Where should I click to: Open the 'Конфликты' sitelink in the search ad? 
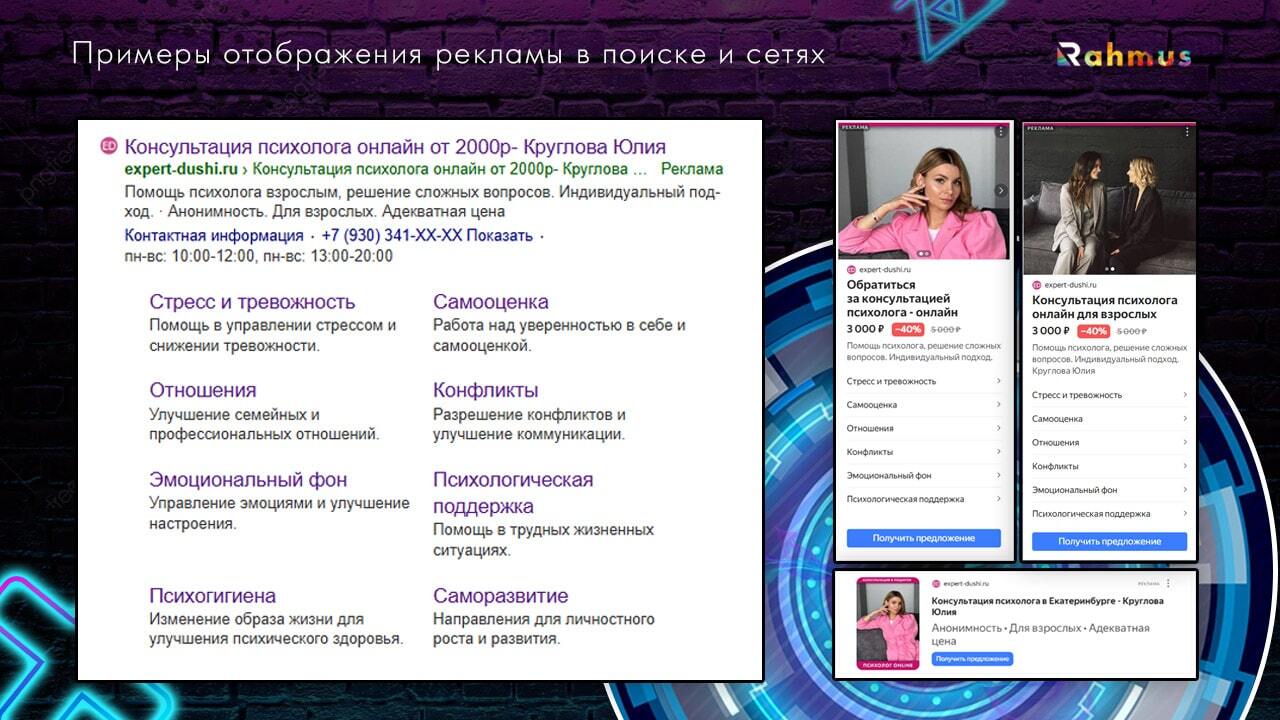click(x=486, y=390)
